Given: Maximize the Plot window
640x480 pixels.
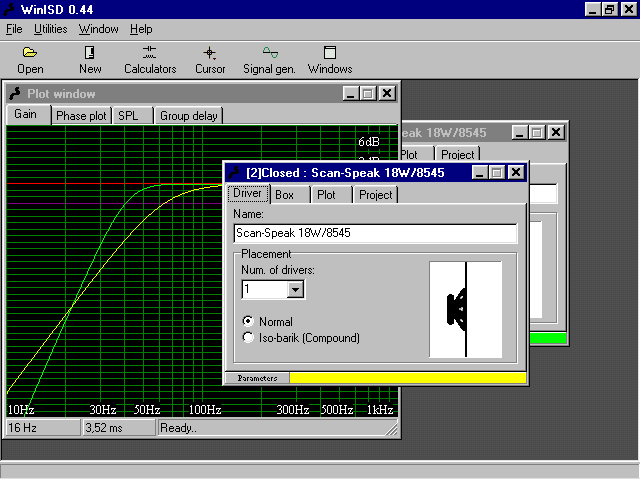Looking at the screenshot, I should coord(368,93).
